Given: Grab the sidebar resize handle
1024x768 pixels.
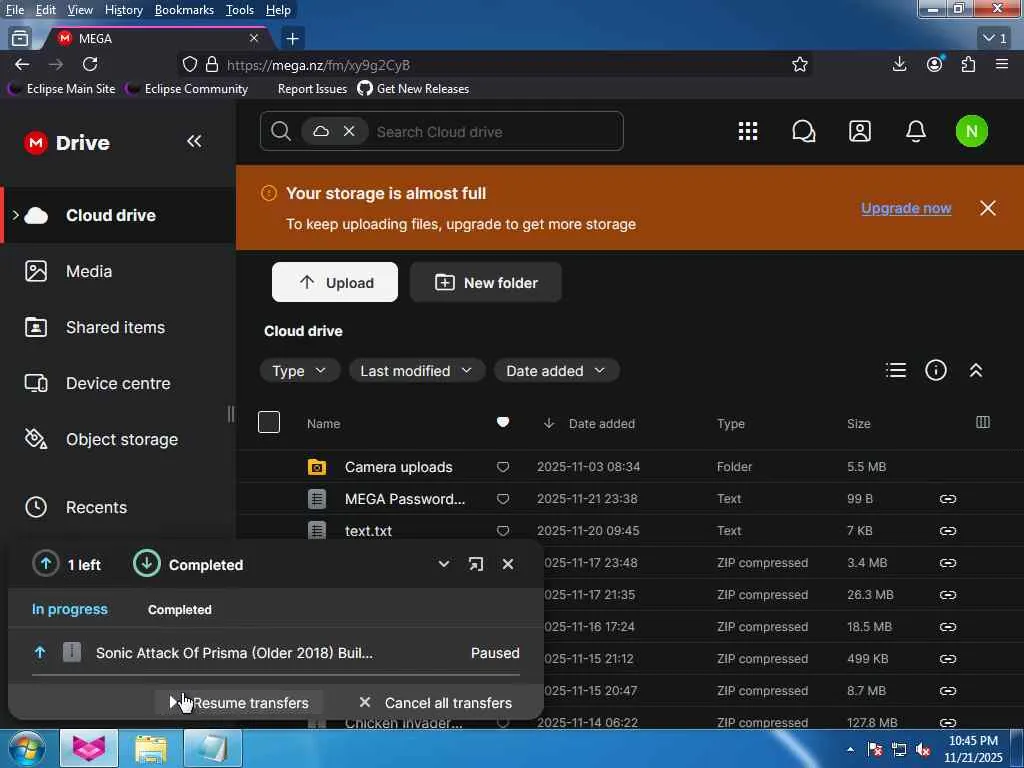Looking at the screenshot, I should coord(231,413).
